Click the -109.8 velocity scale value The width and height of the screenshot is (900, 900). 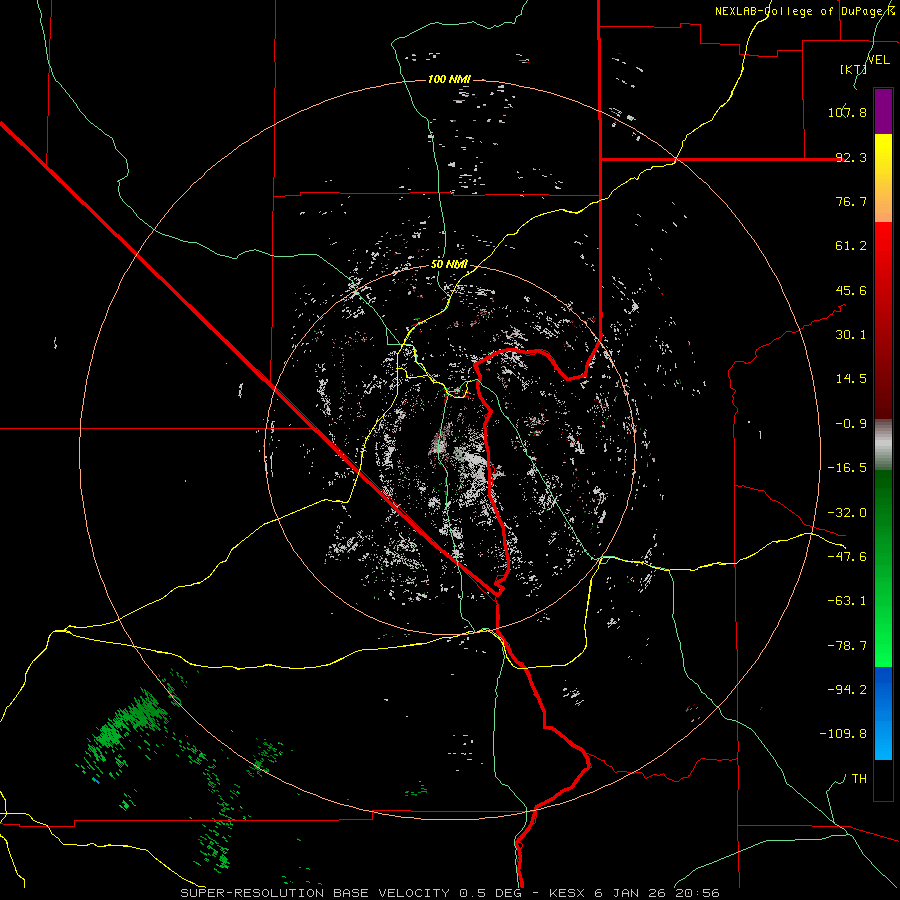coord(843,734)
